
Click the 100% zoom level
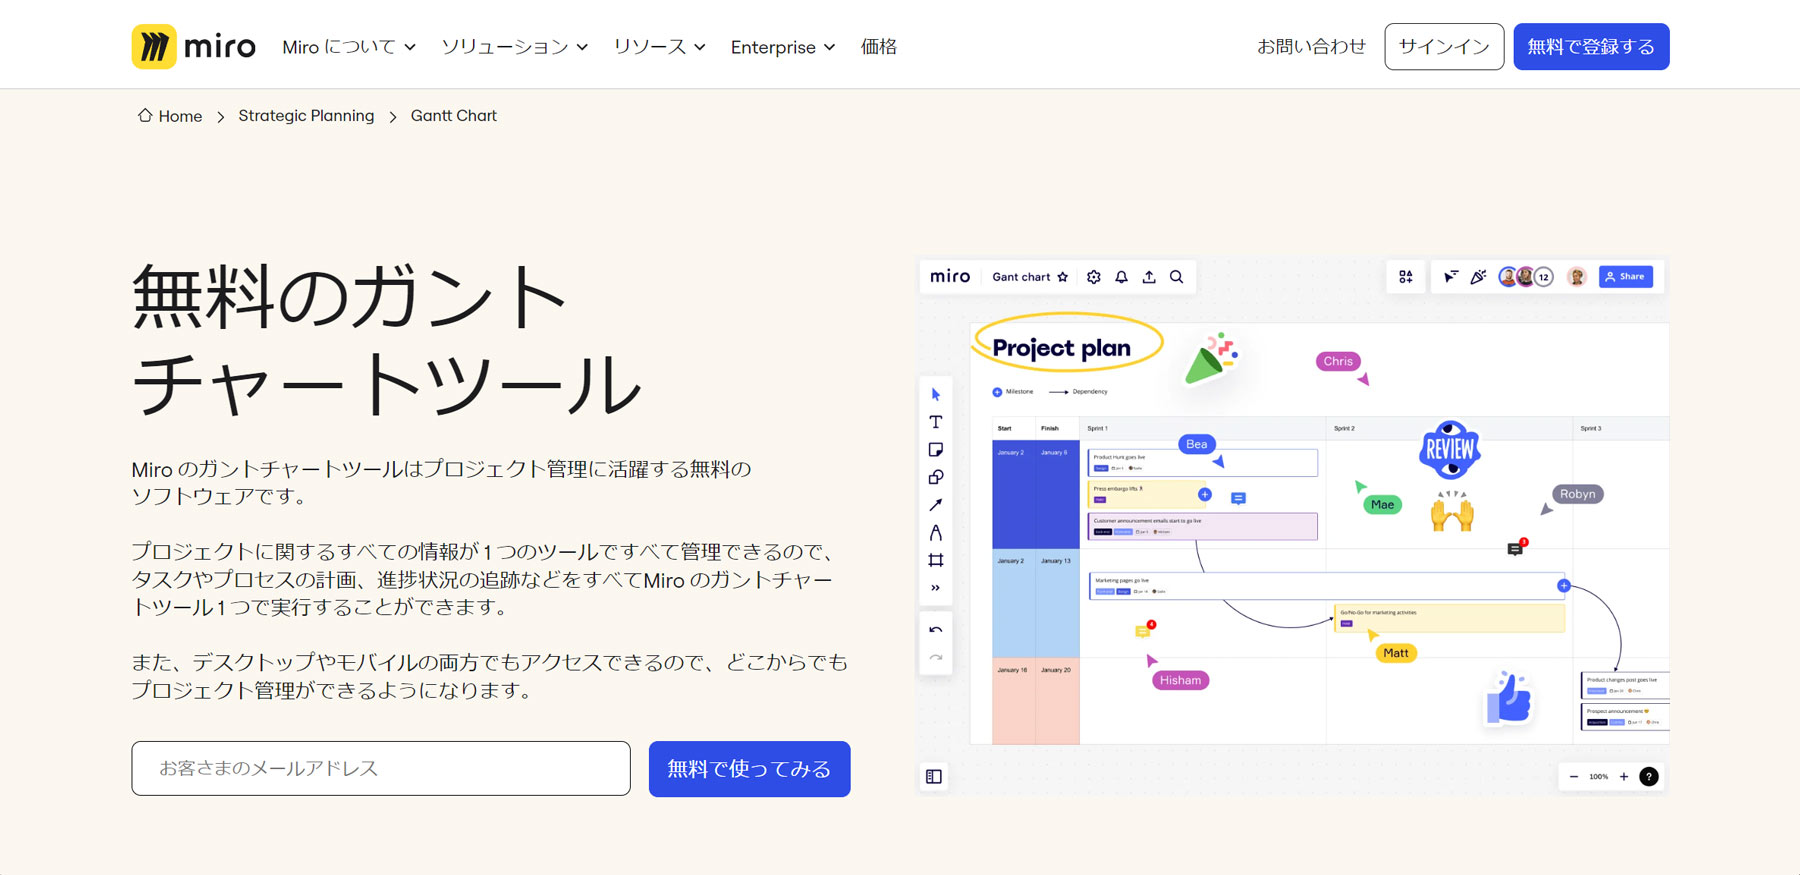(x=1599, y=777)
